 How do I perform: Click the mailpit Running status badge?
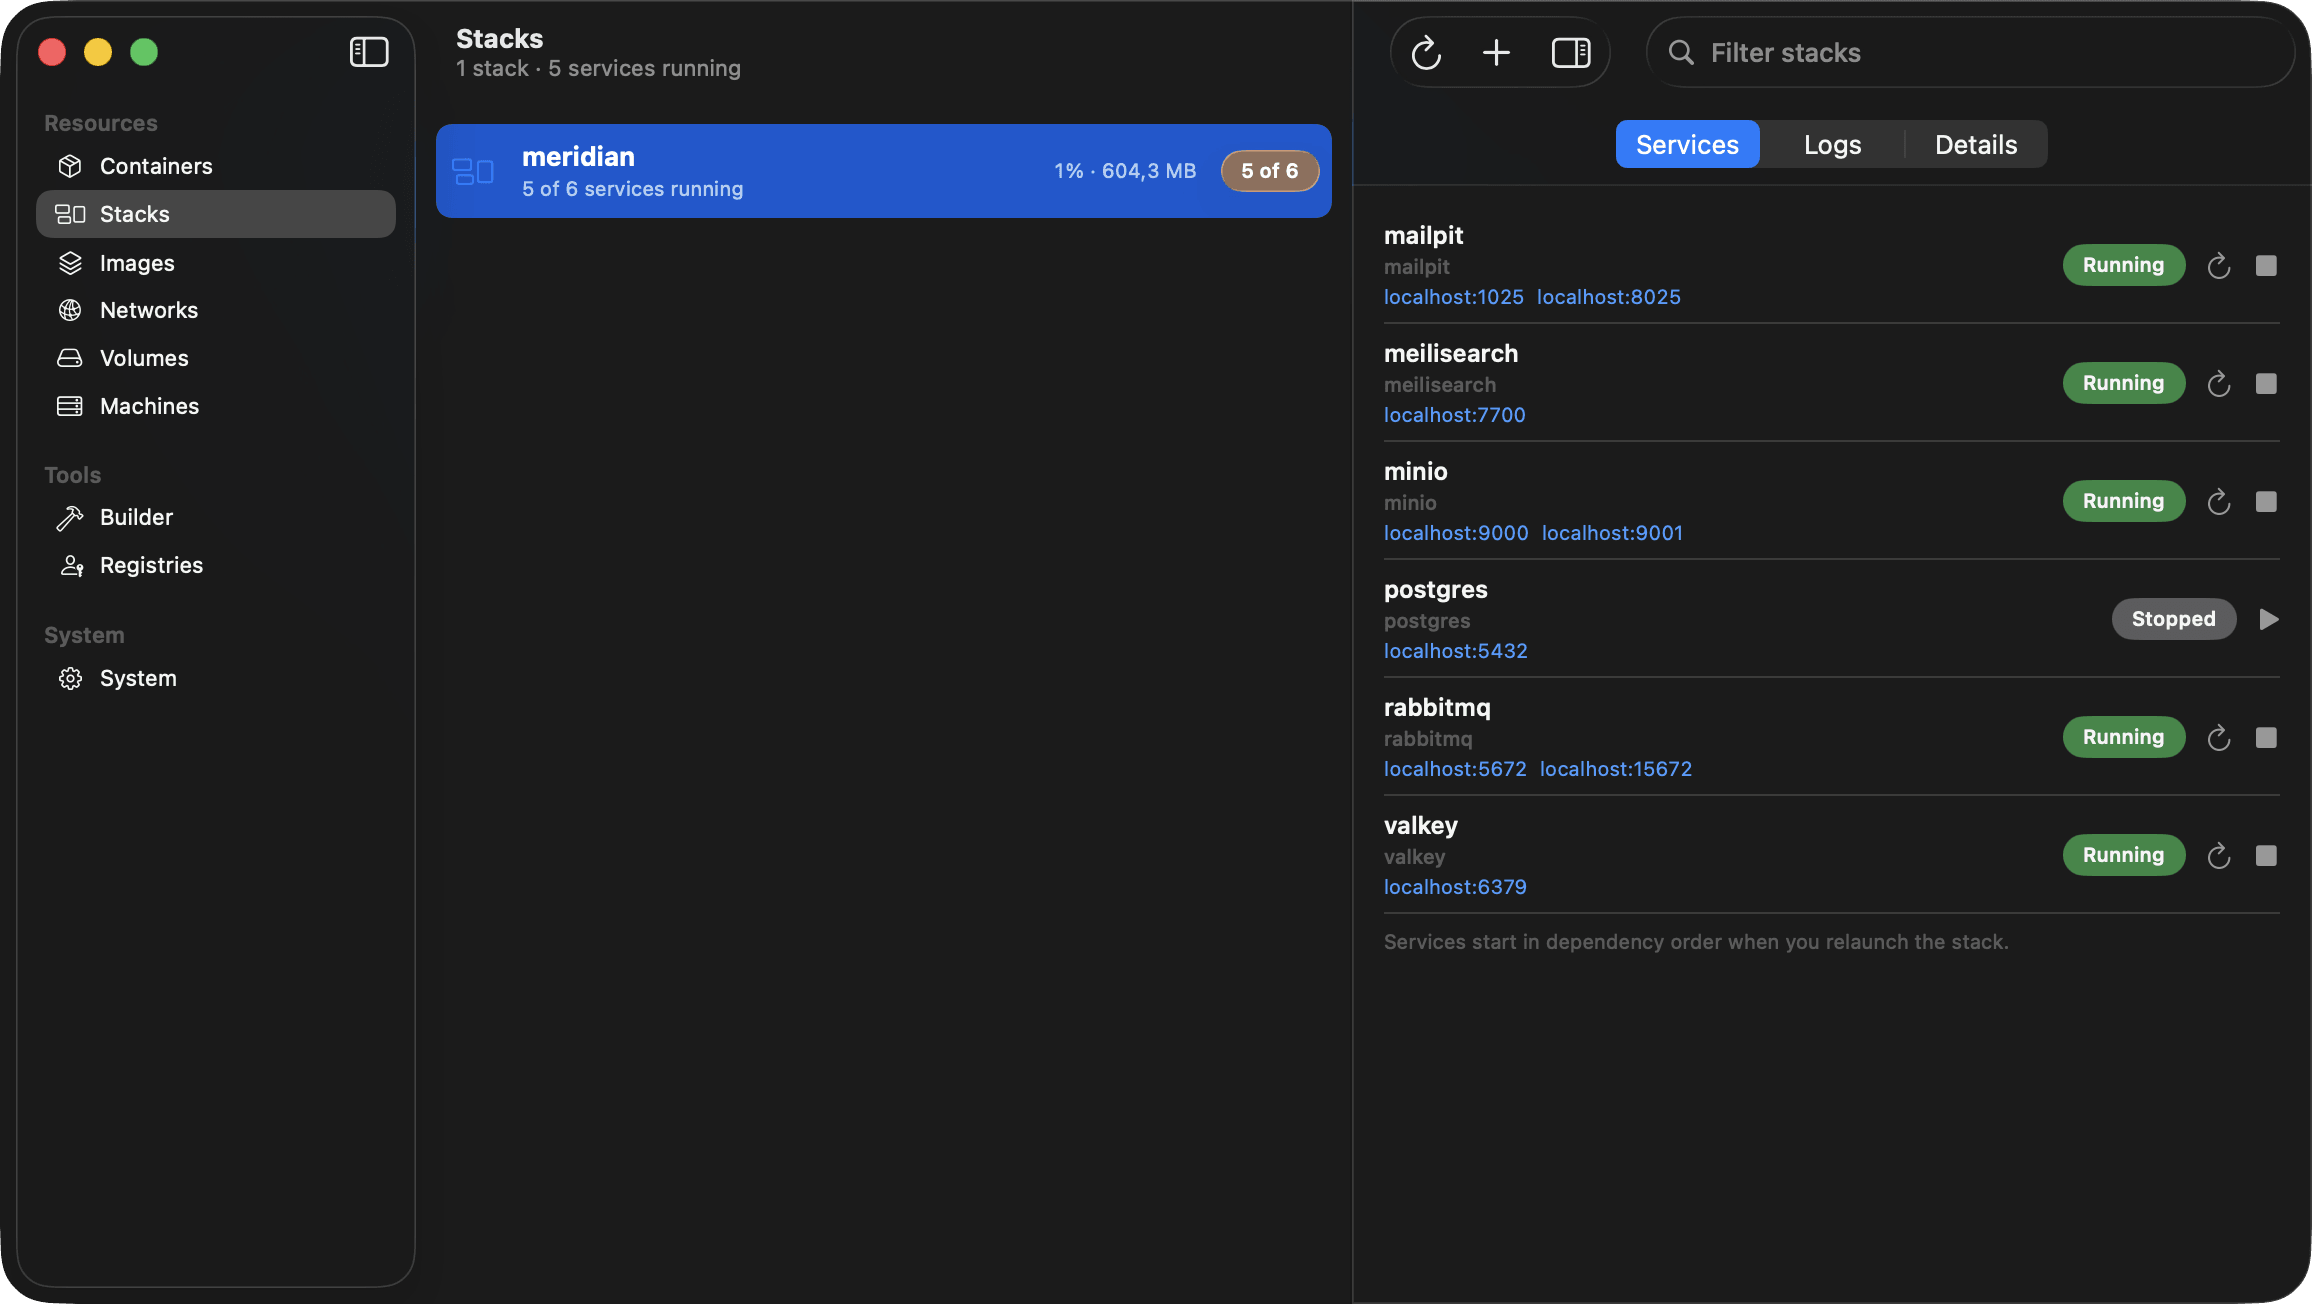coord(2123,265)
